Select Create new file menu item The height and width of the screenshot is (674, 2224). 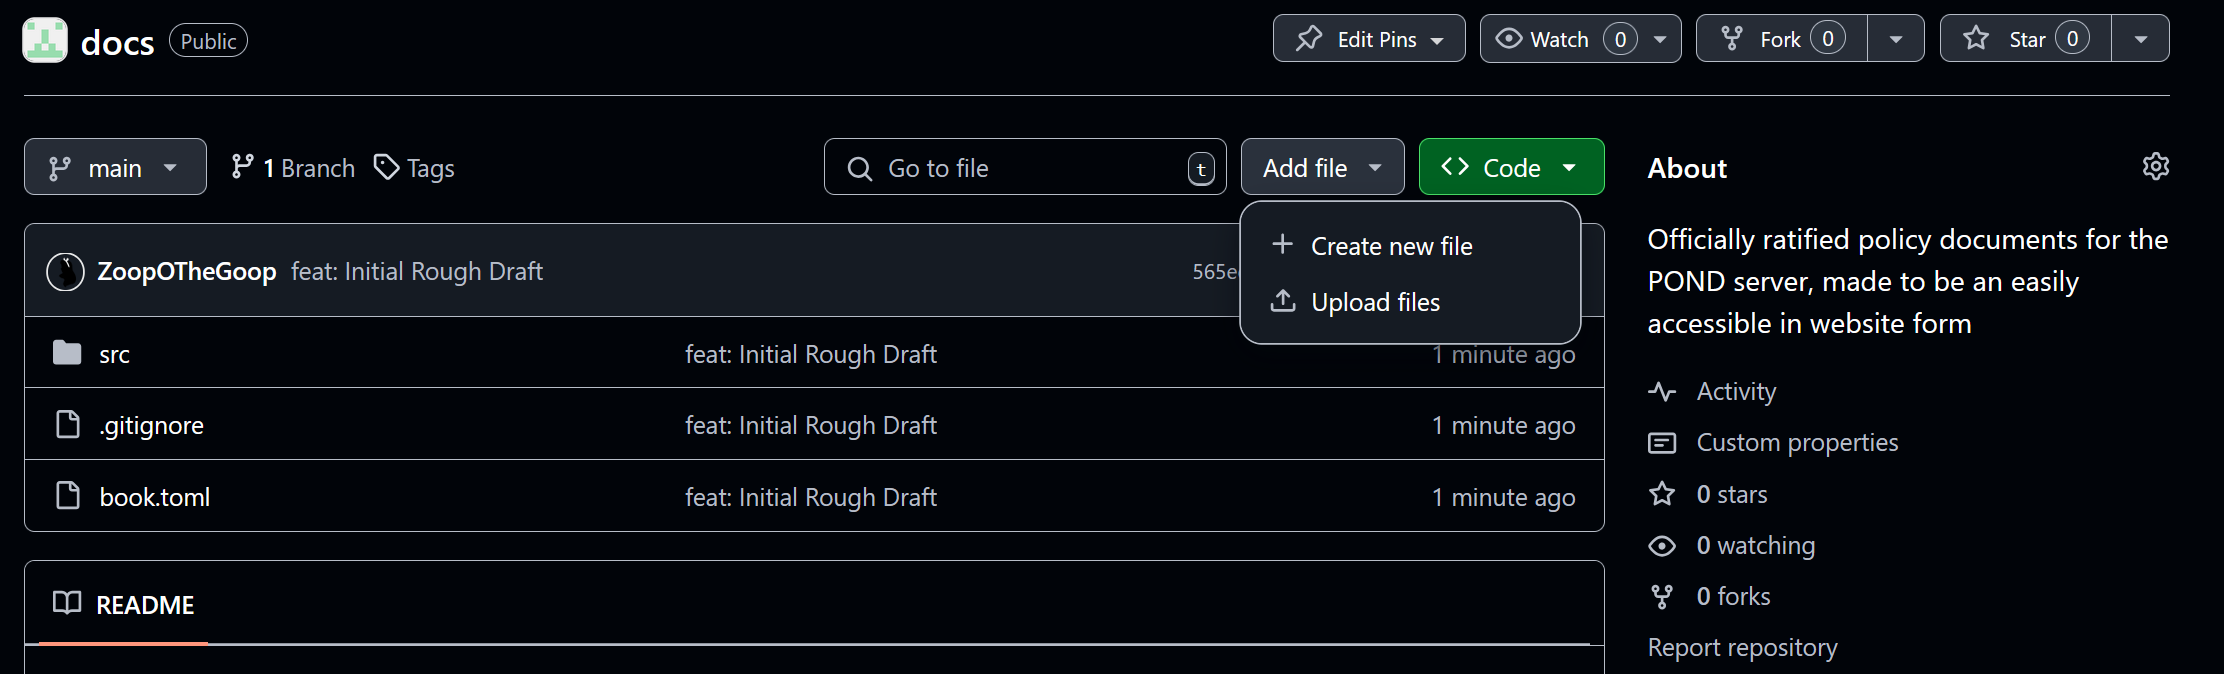[x=1391, y=246]
